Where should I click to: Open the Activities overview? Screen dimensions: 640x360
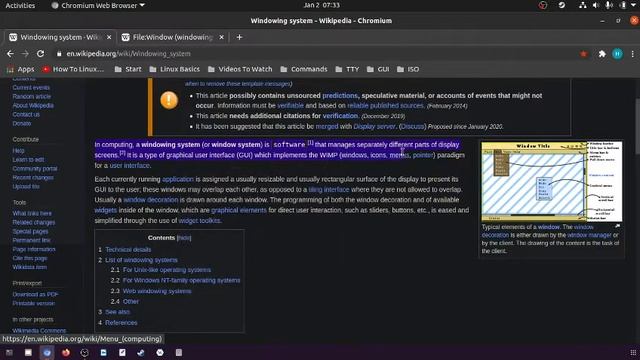[x=20, y=5]
